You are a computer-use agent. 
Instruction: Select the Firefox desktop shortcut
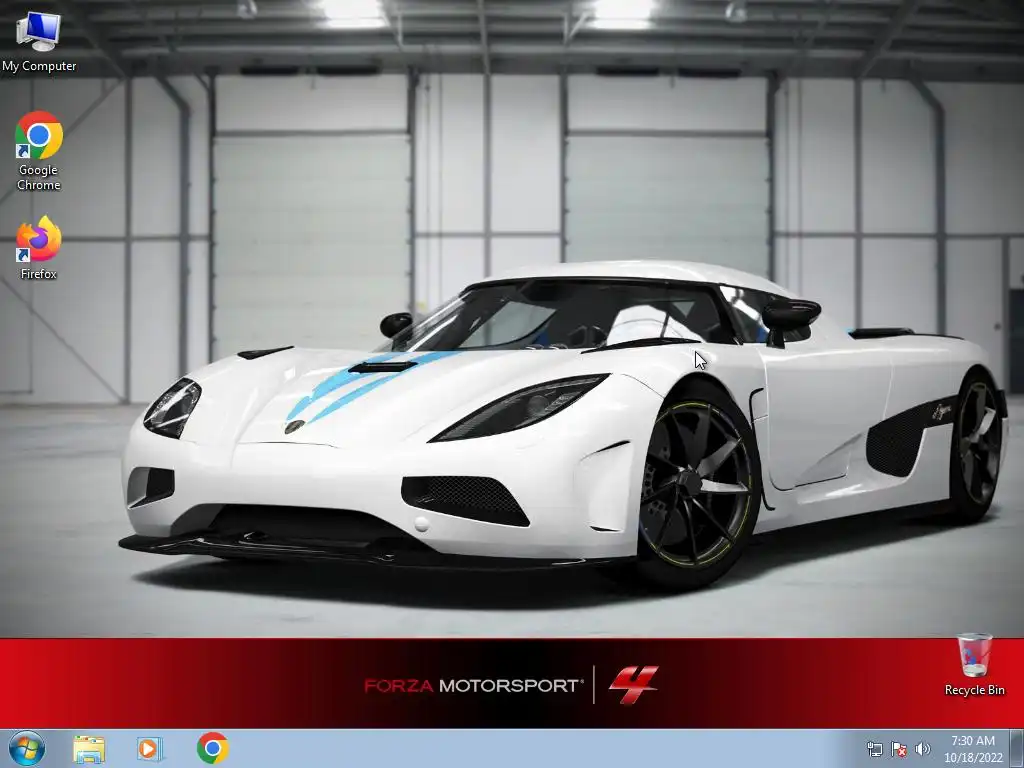point(39,248)
